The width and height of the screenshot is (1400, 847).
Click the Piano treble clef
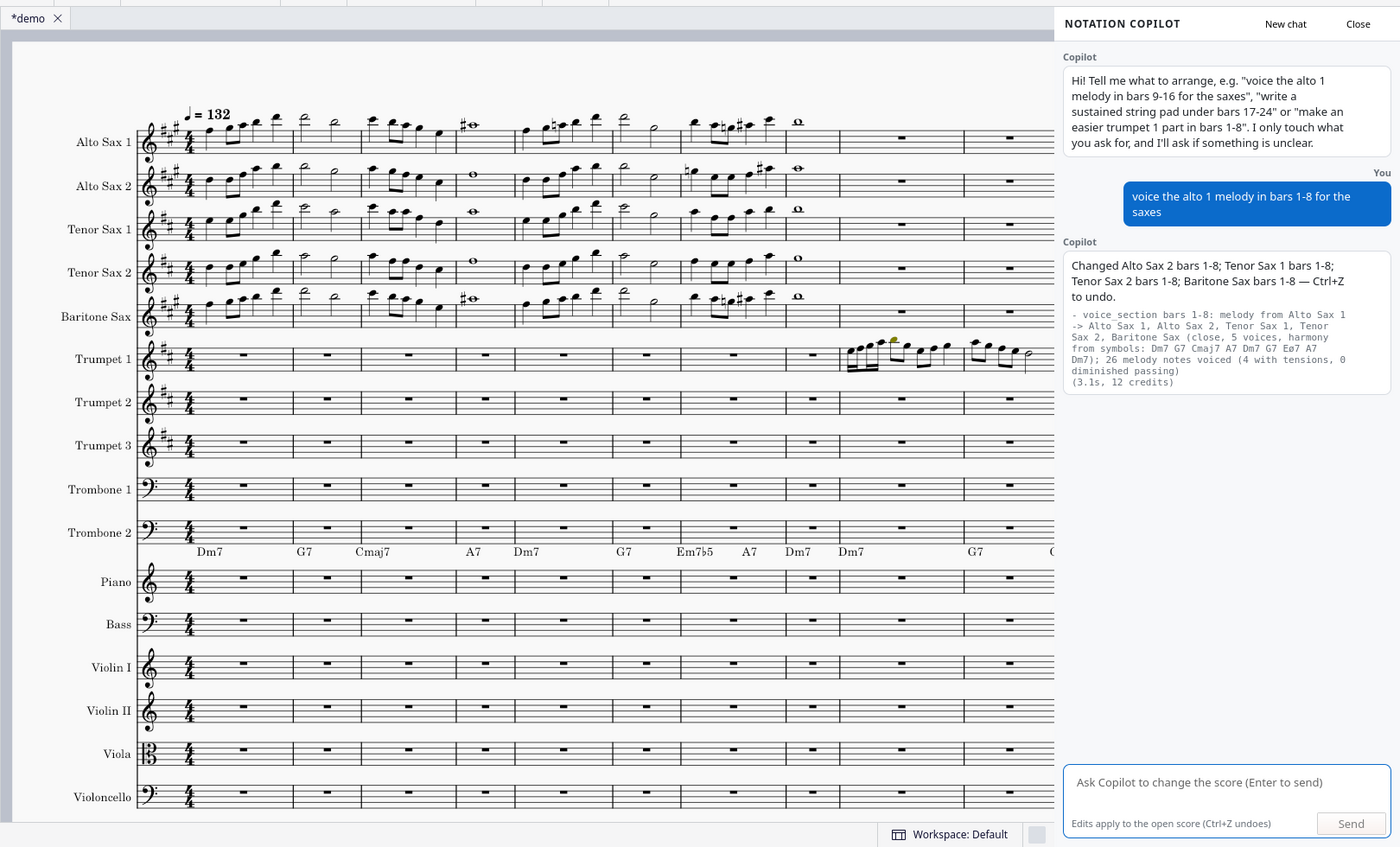tap(151, 582)
